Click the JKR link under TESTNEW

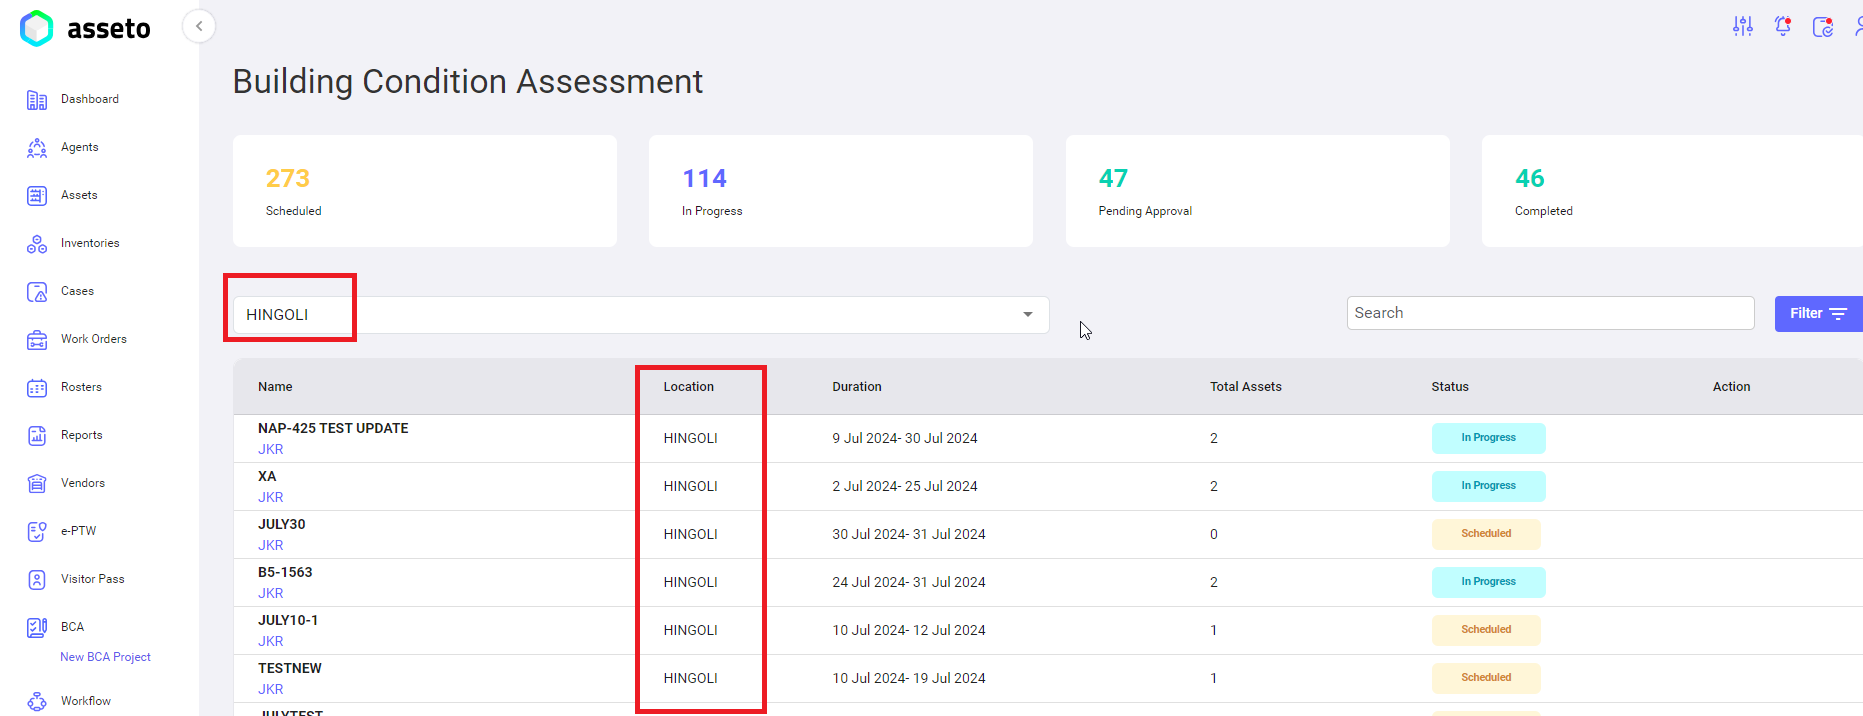(271, 690)
